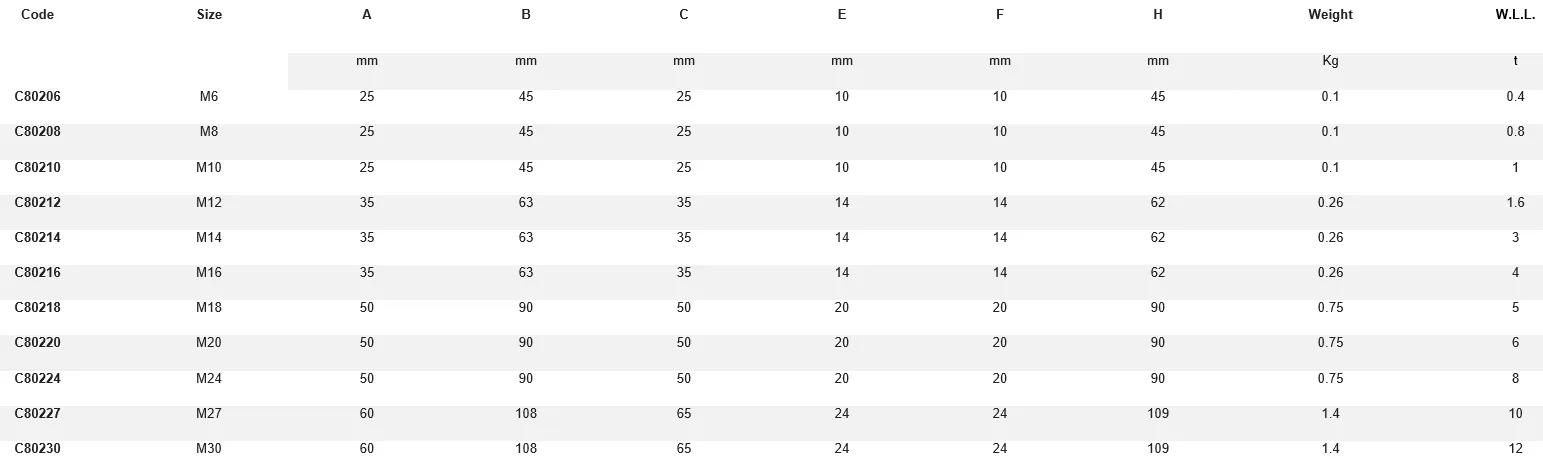Viewport: 1543px width, 461px height.
Task: Click the W.L.L. column header
Action: (x=1515, y=15)
